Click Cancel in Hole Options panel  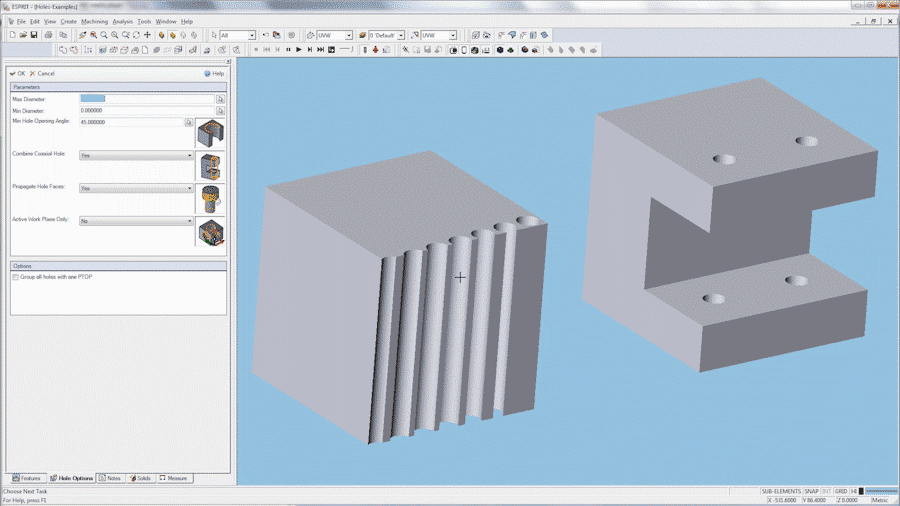(x=42, y=73)
